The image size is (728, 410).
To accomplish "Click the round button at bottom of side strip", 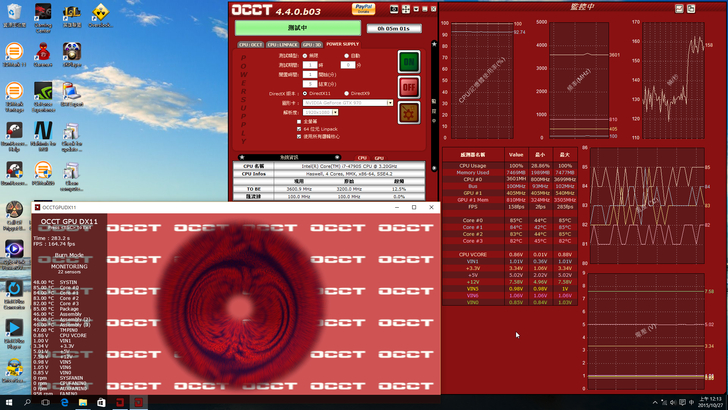I will (434, 168).
